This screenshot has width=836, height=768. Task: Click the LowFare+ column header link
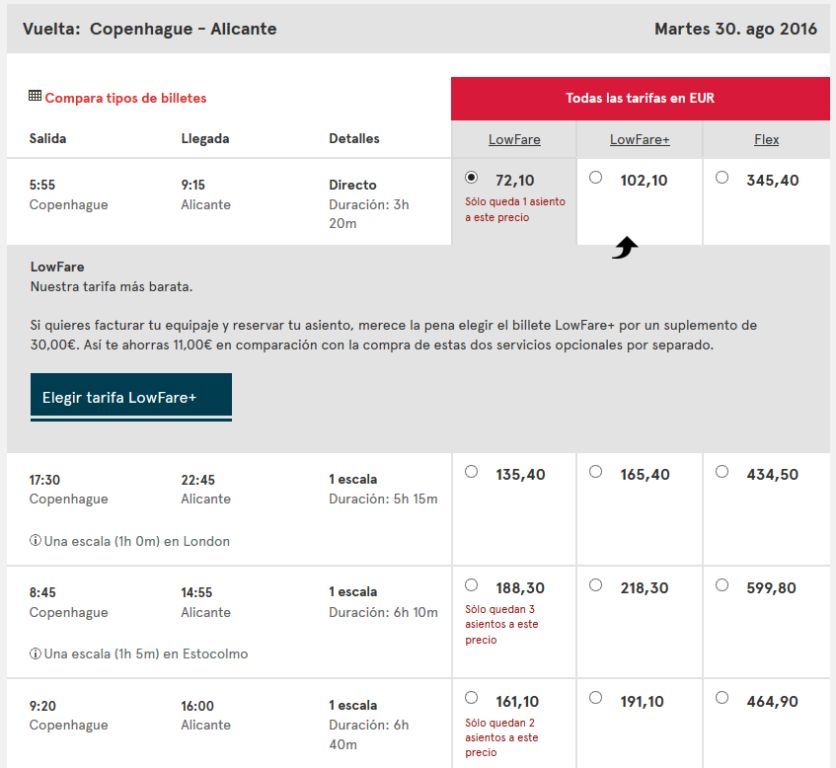tap(639, 139)
